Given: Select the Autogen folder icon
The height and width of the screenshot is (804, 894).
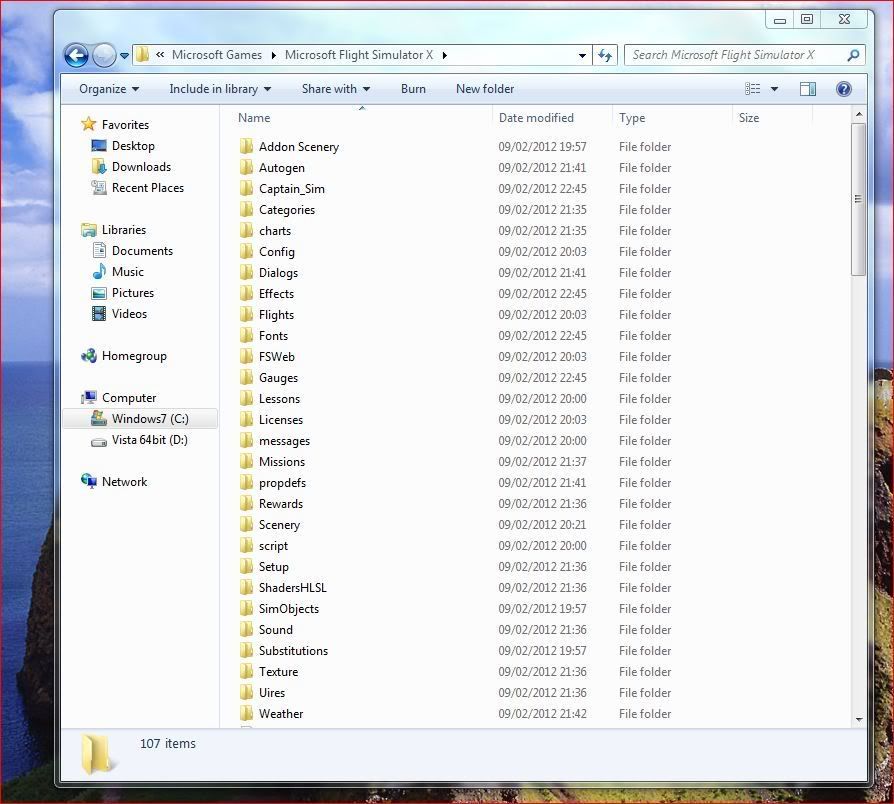Looking at the screenshot, I should pyautogui.click(x=246, y=168).
